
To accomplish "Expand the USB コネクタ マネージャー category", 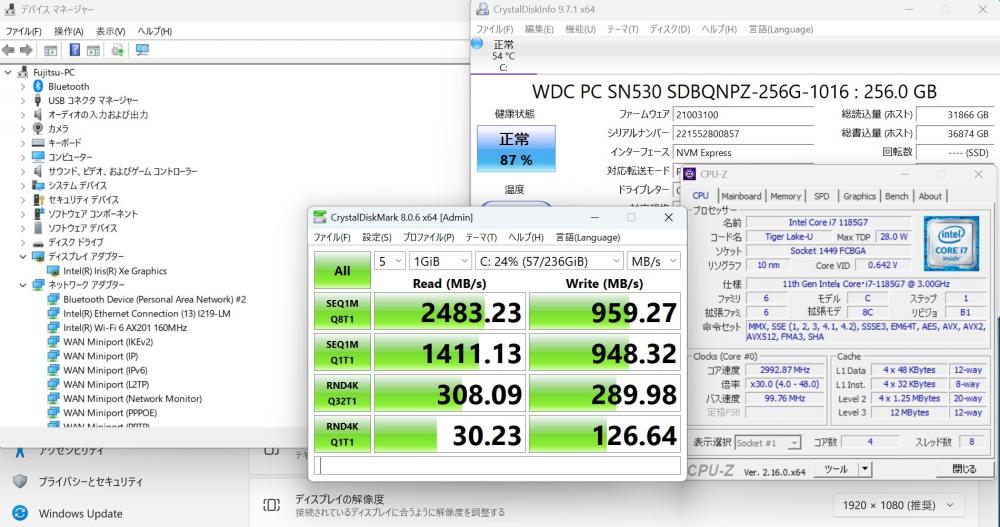I will tap(23, 100).
